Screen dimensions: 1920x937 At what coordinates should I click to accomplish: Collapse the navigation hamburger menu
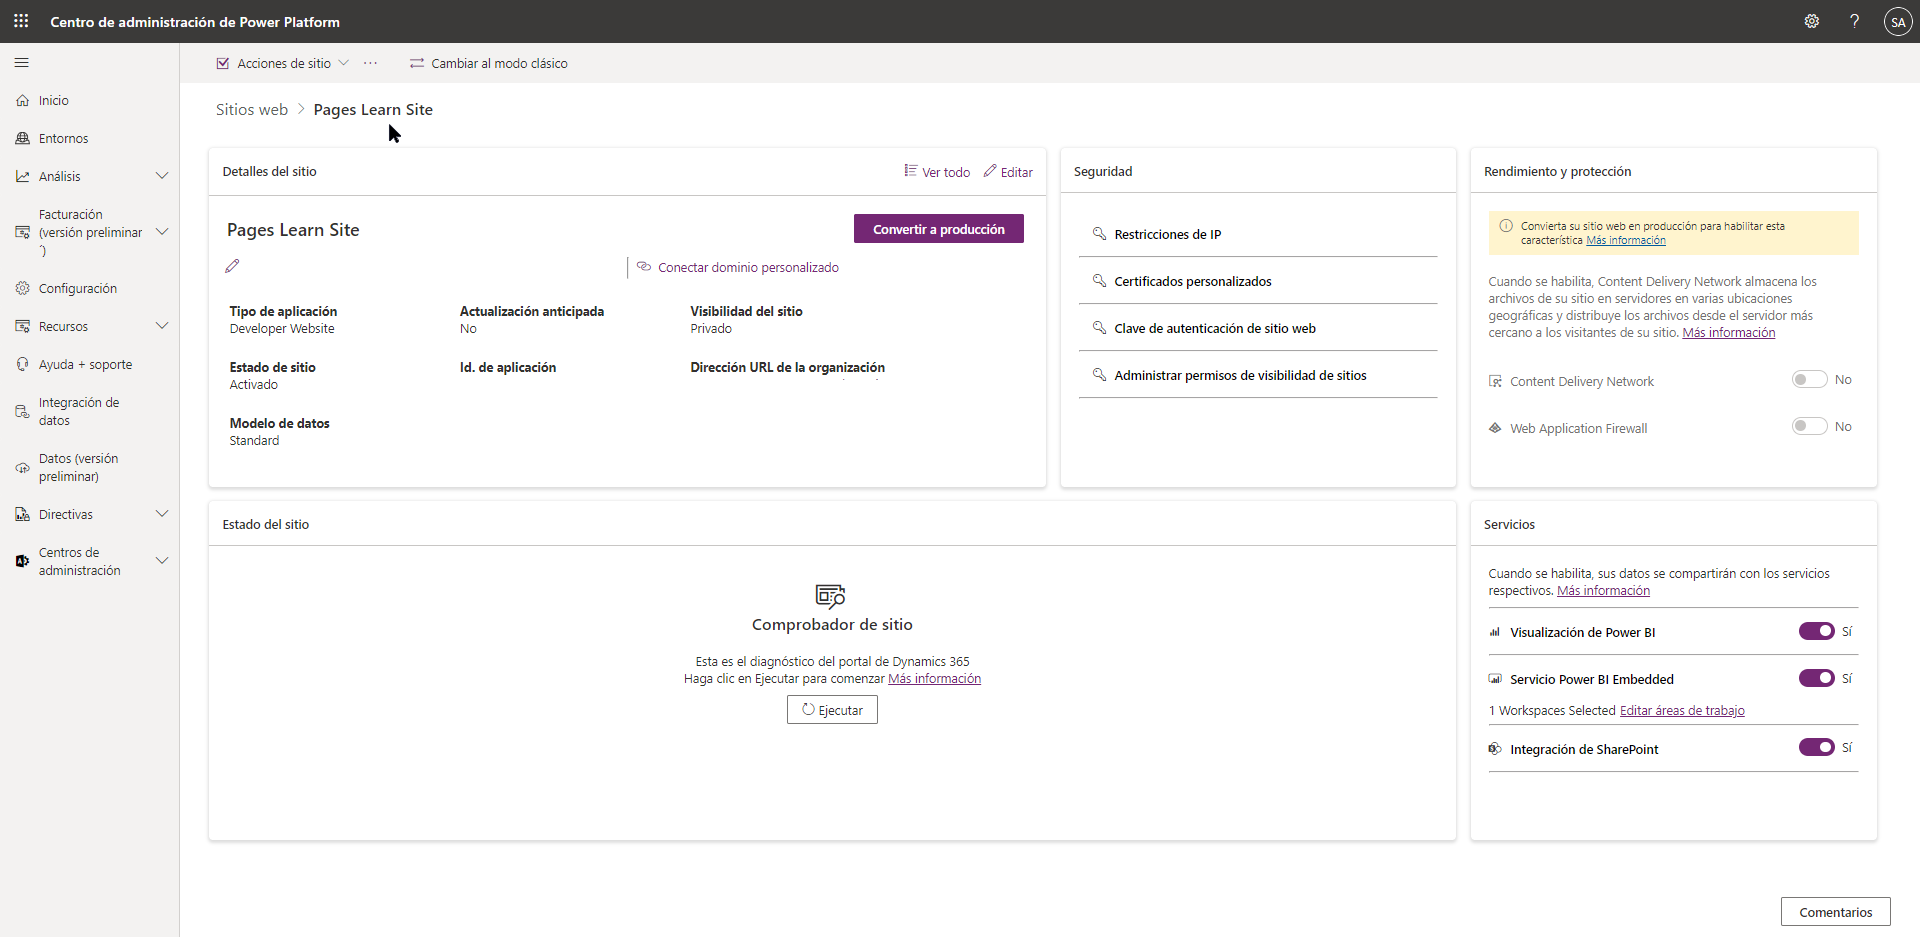point(21,63)
